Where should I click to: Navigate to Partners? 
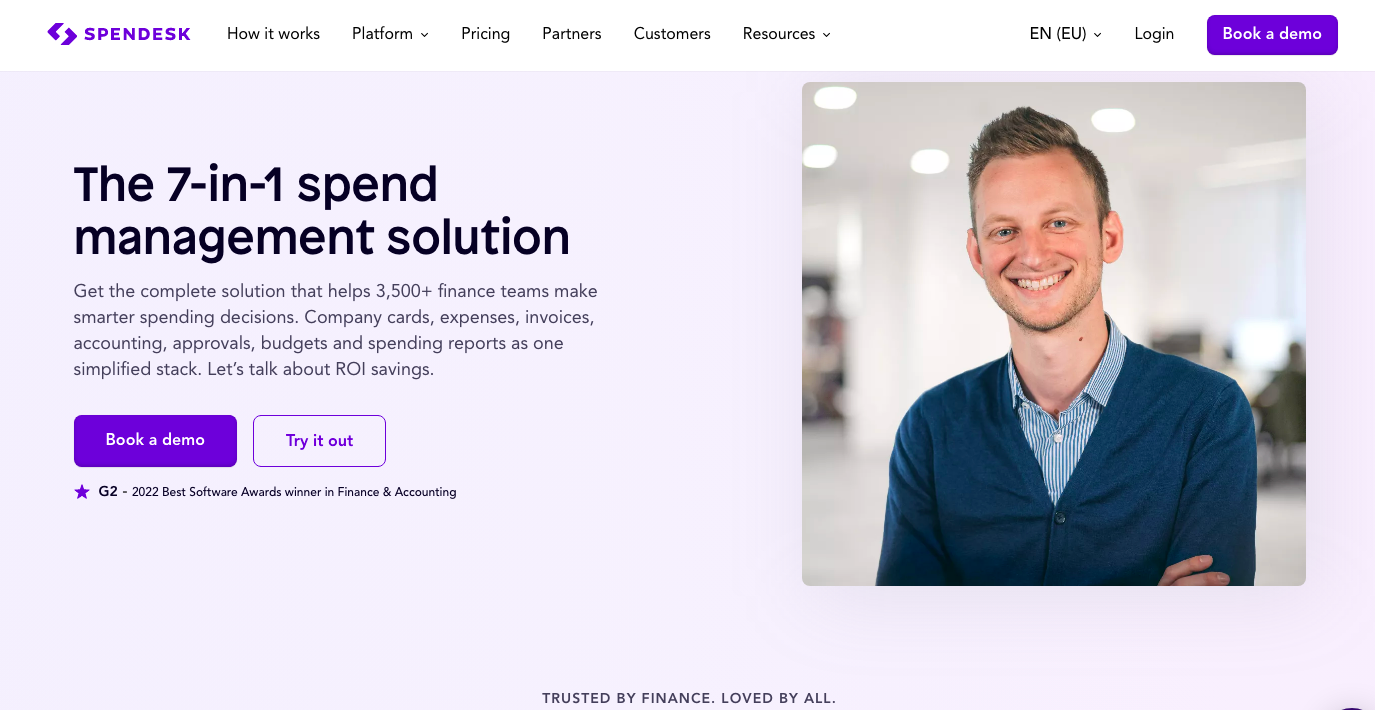(572, 34)
